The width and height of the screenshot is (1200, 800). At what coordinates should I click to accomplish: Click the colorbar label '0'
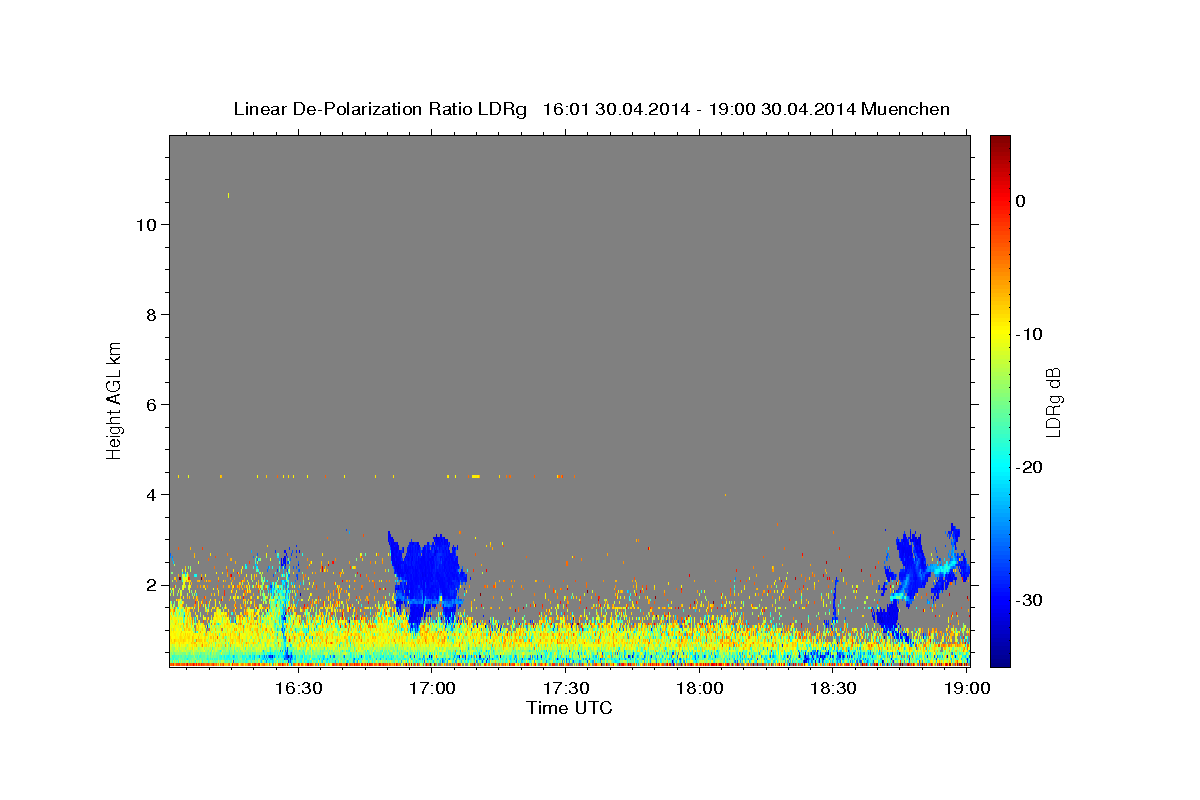(1021, 201)
